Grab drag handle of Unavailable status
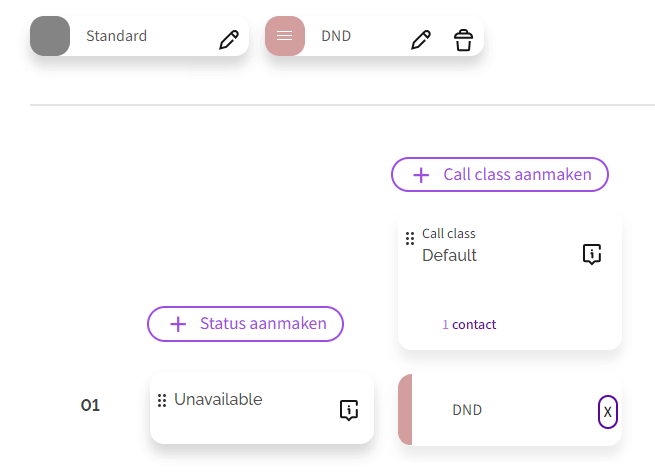This screenshot has width=655, height=474. (162, 401)
